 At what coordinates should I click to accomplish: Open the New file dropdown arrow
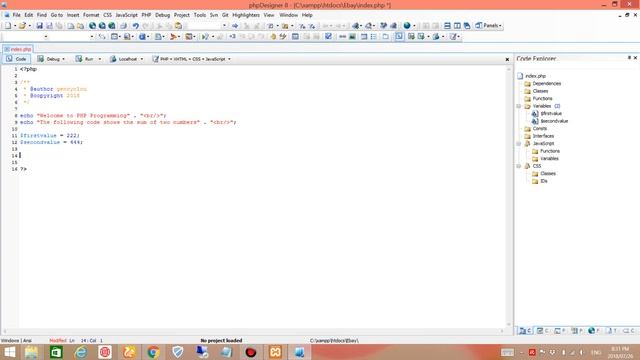(15, 26)
